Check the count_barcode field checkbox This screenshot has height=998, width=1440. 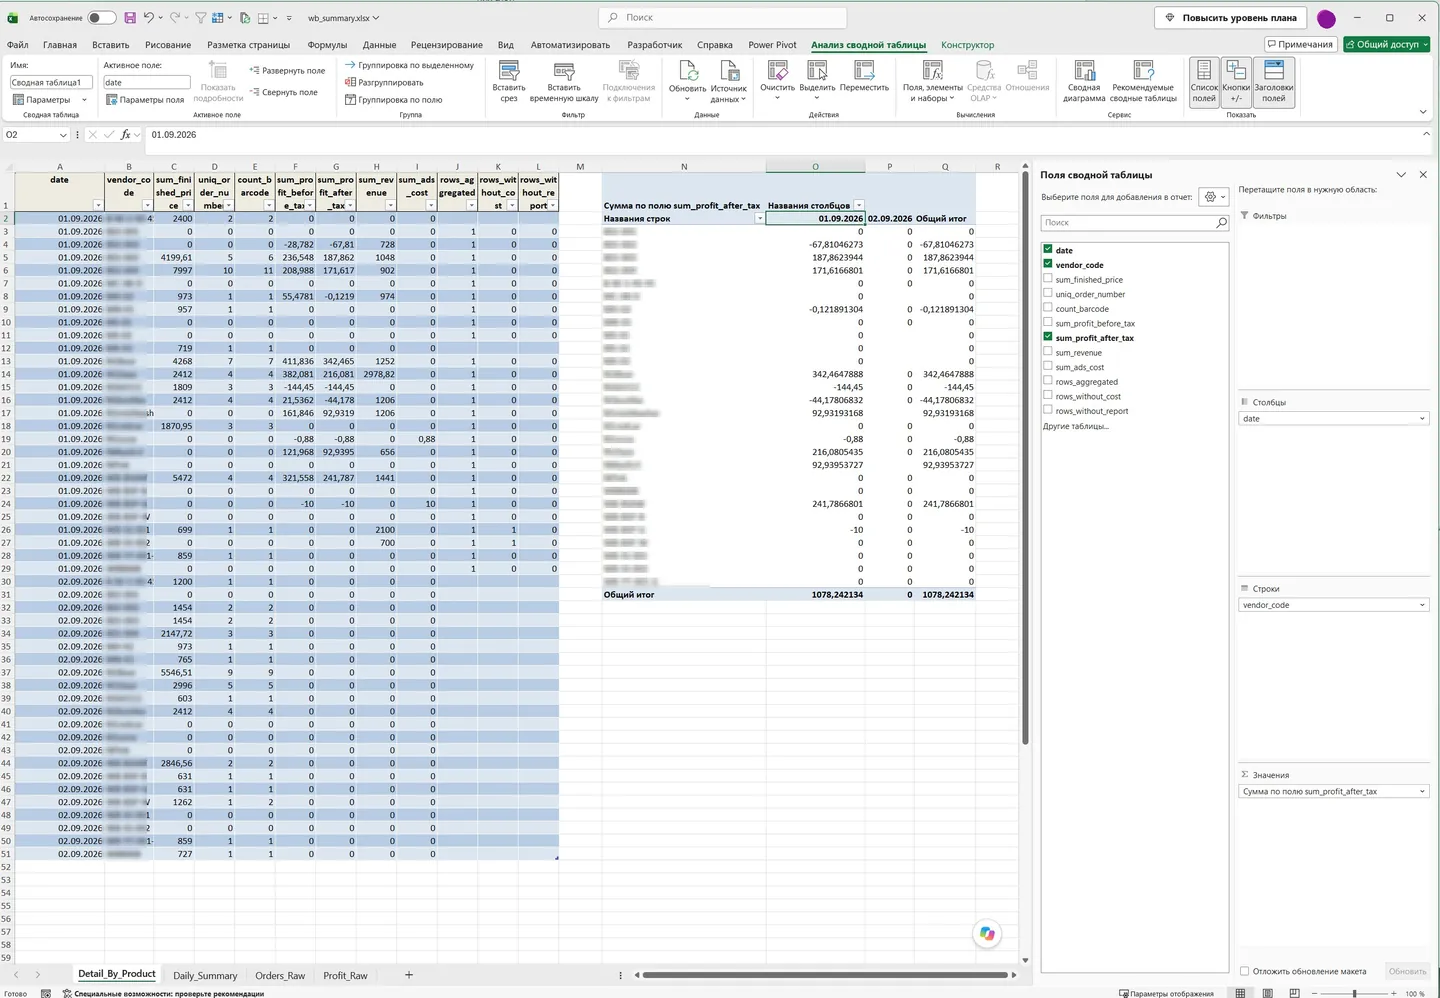click(1048, 308)
